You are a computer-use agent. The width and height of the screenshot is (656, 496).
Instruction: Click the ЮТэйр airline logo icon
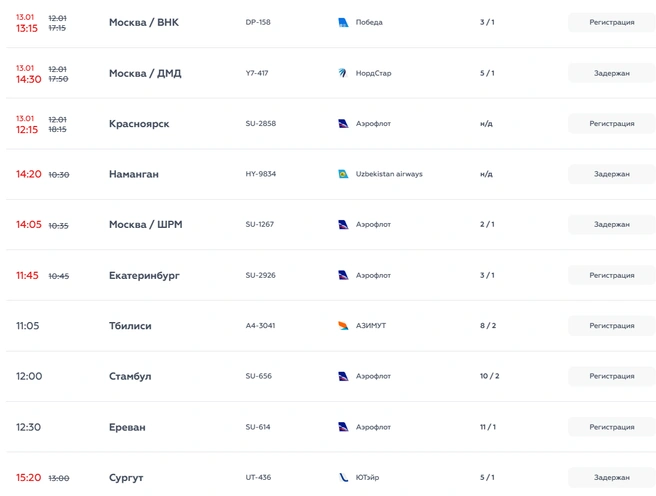tap(343, 477)
